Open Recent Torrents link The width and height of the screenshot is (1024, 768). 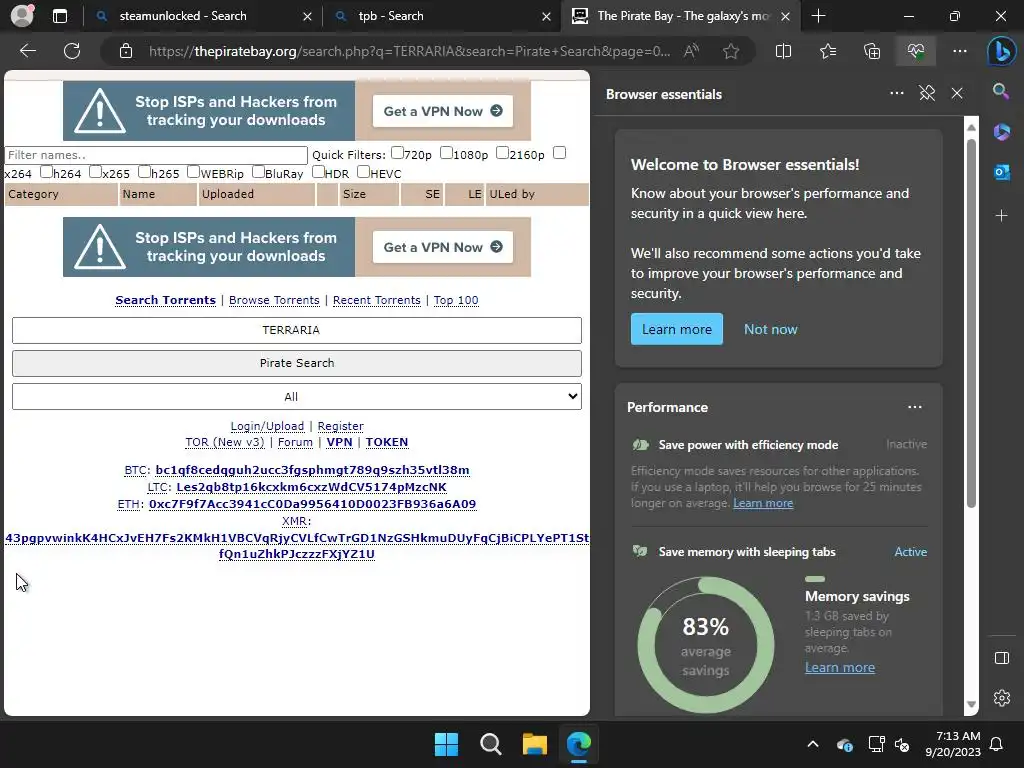pos(377,300)
